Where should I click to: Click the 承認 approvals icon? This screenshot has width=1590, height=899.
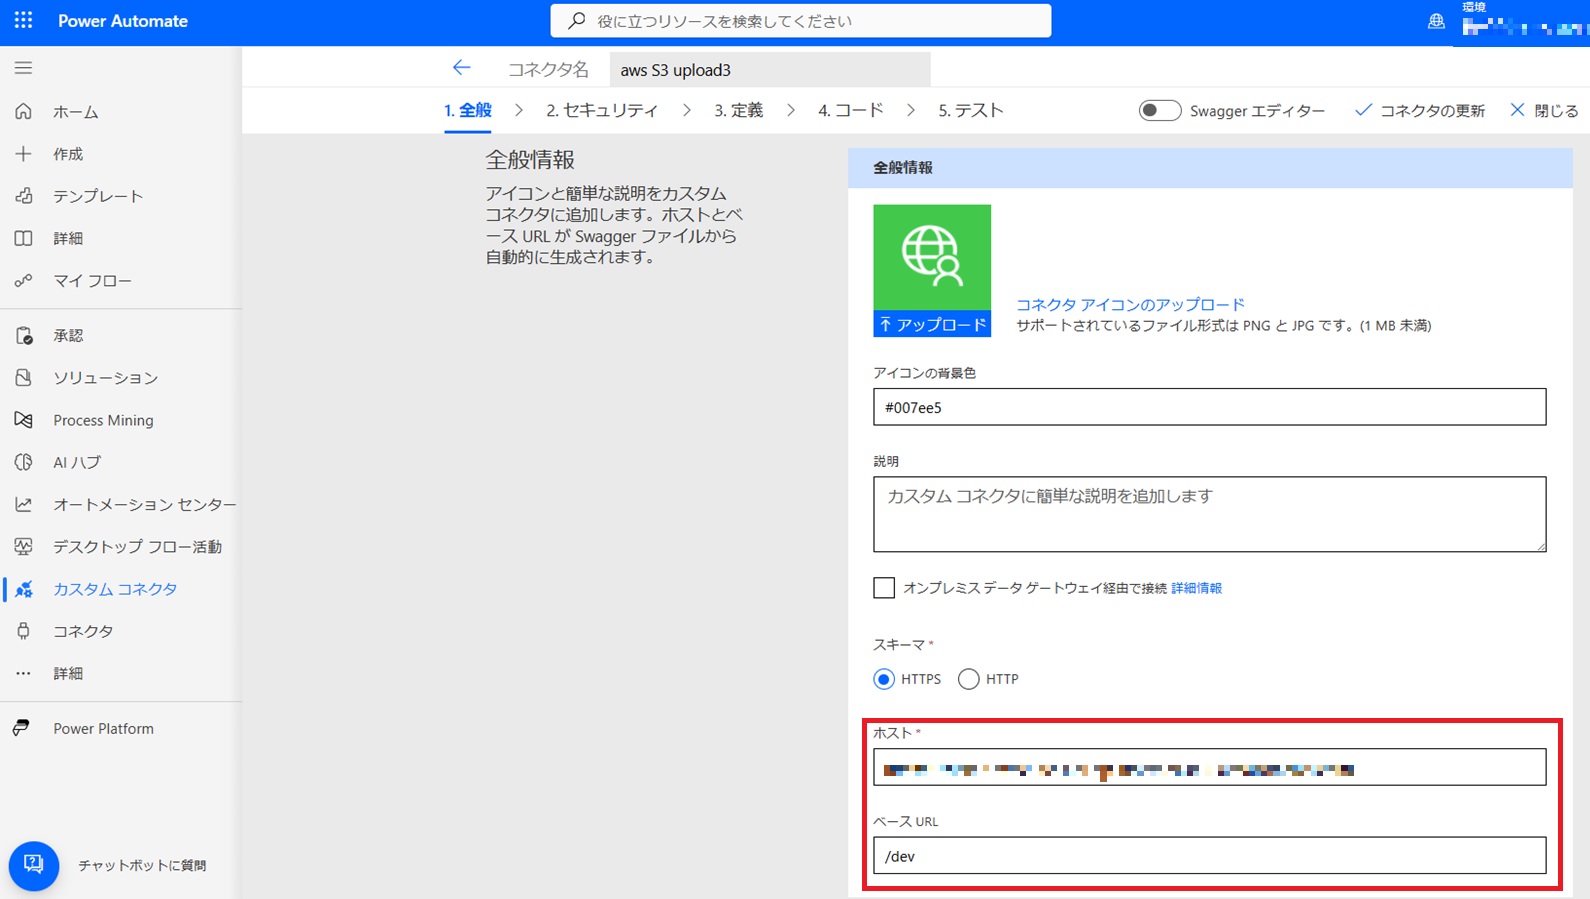click(23, 335)
